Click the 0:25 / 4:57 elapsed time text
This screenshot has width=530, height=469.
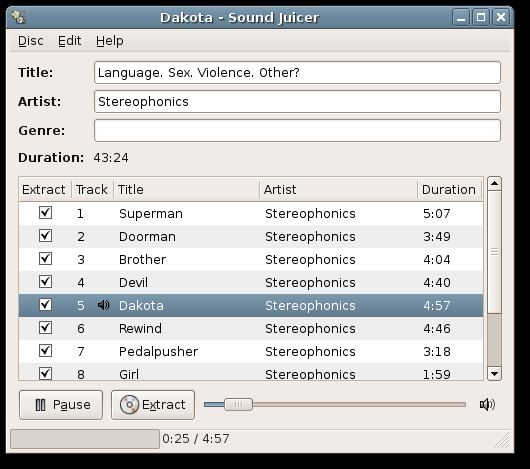pyautogui.click(x=196, y=439)
